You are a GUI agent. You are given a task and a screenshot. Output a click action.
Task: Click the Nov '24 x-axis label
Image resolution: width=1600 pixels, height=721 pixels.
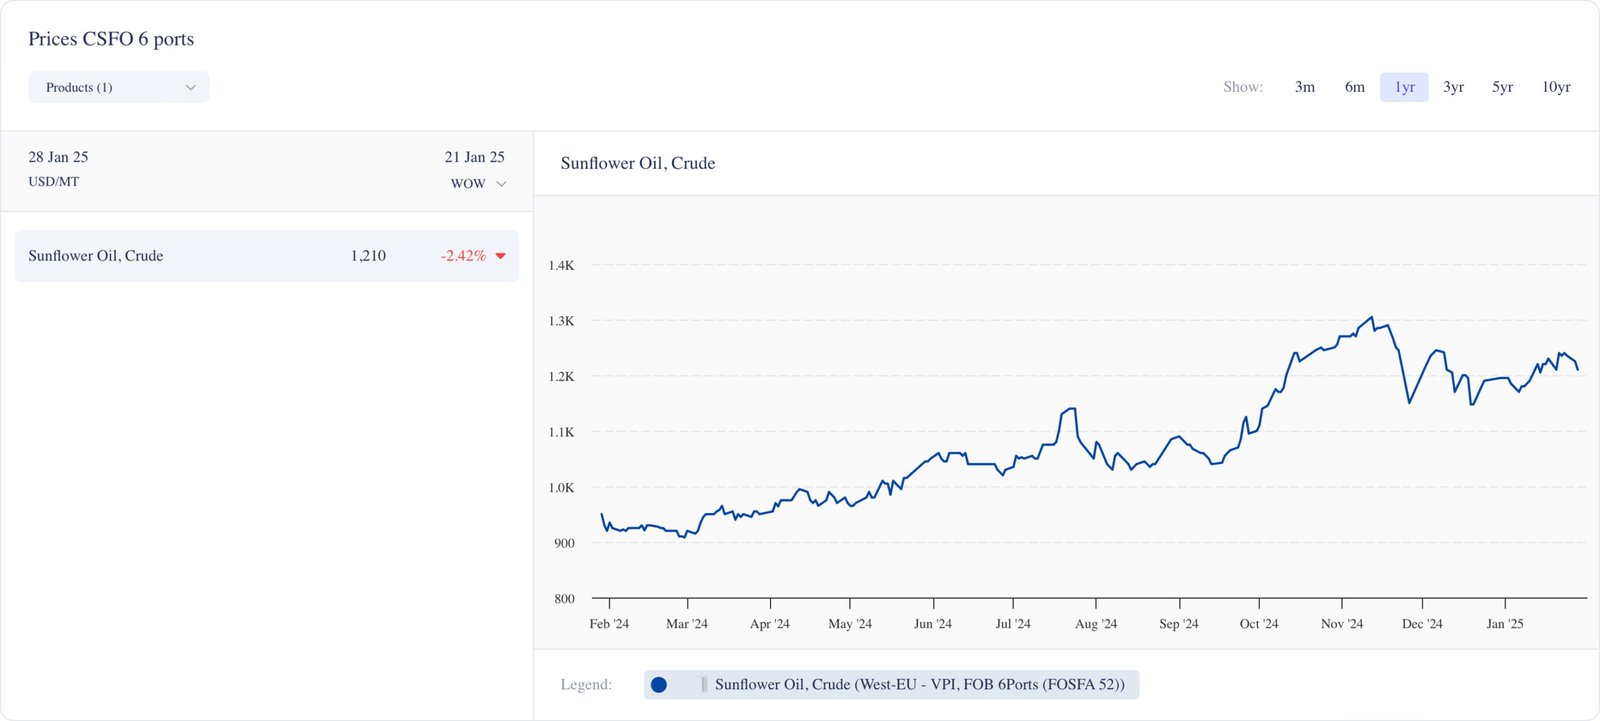coord(1341,624)
